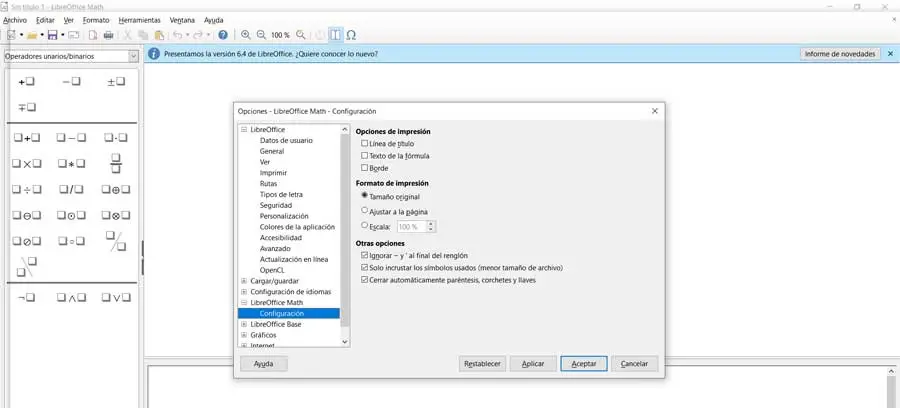Viewport: 900px width, 408px height.
Task: Open the Ver menu
Action: pos(69,20)
